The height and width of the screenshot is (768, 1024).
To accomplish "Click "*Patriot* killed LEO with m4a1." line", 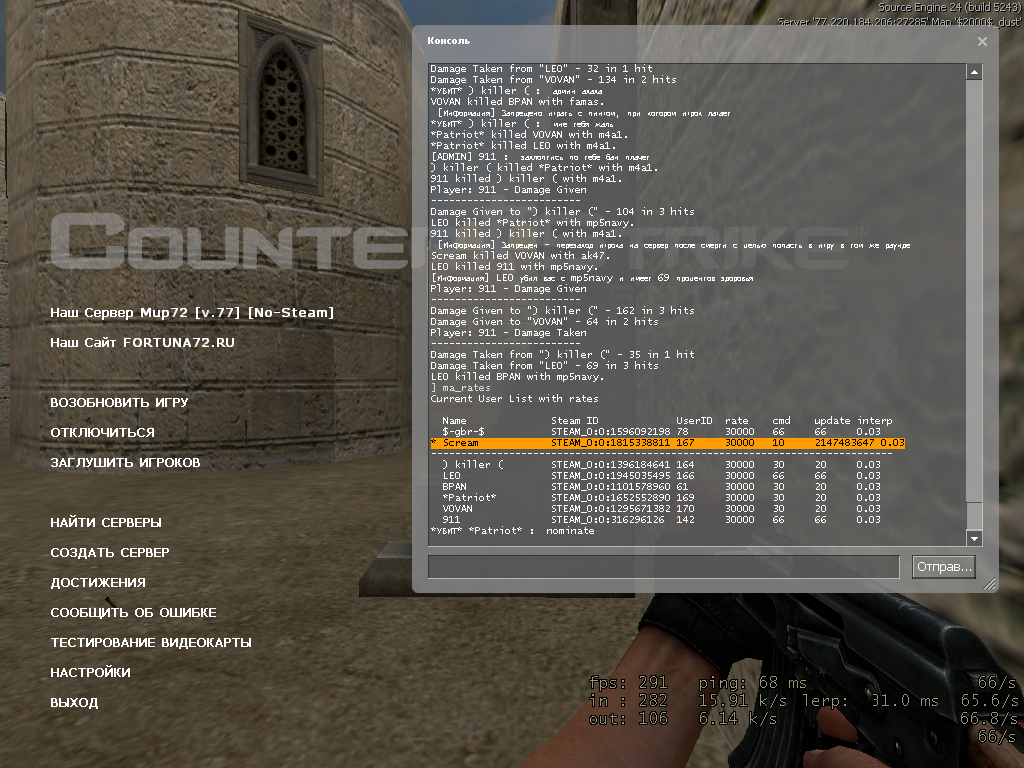I will 523,146.
